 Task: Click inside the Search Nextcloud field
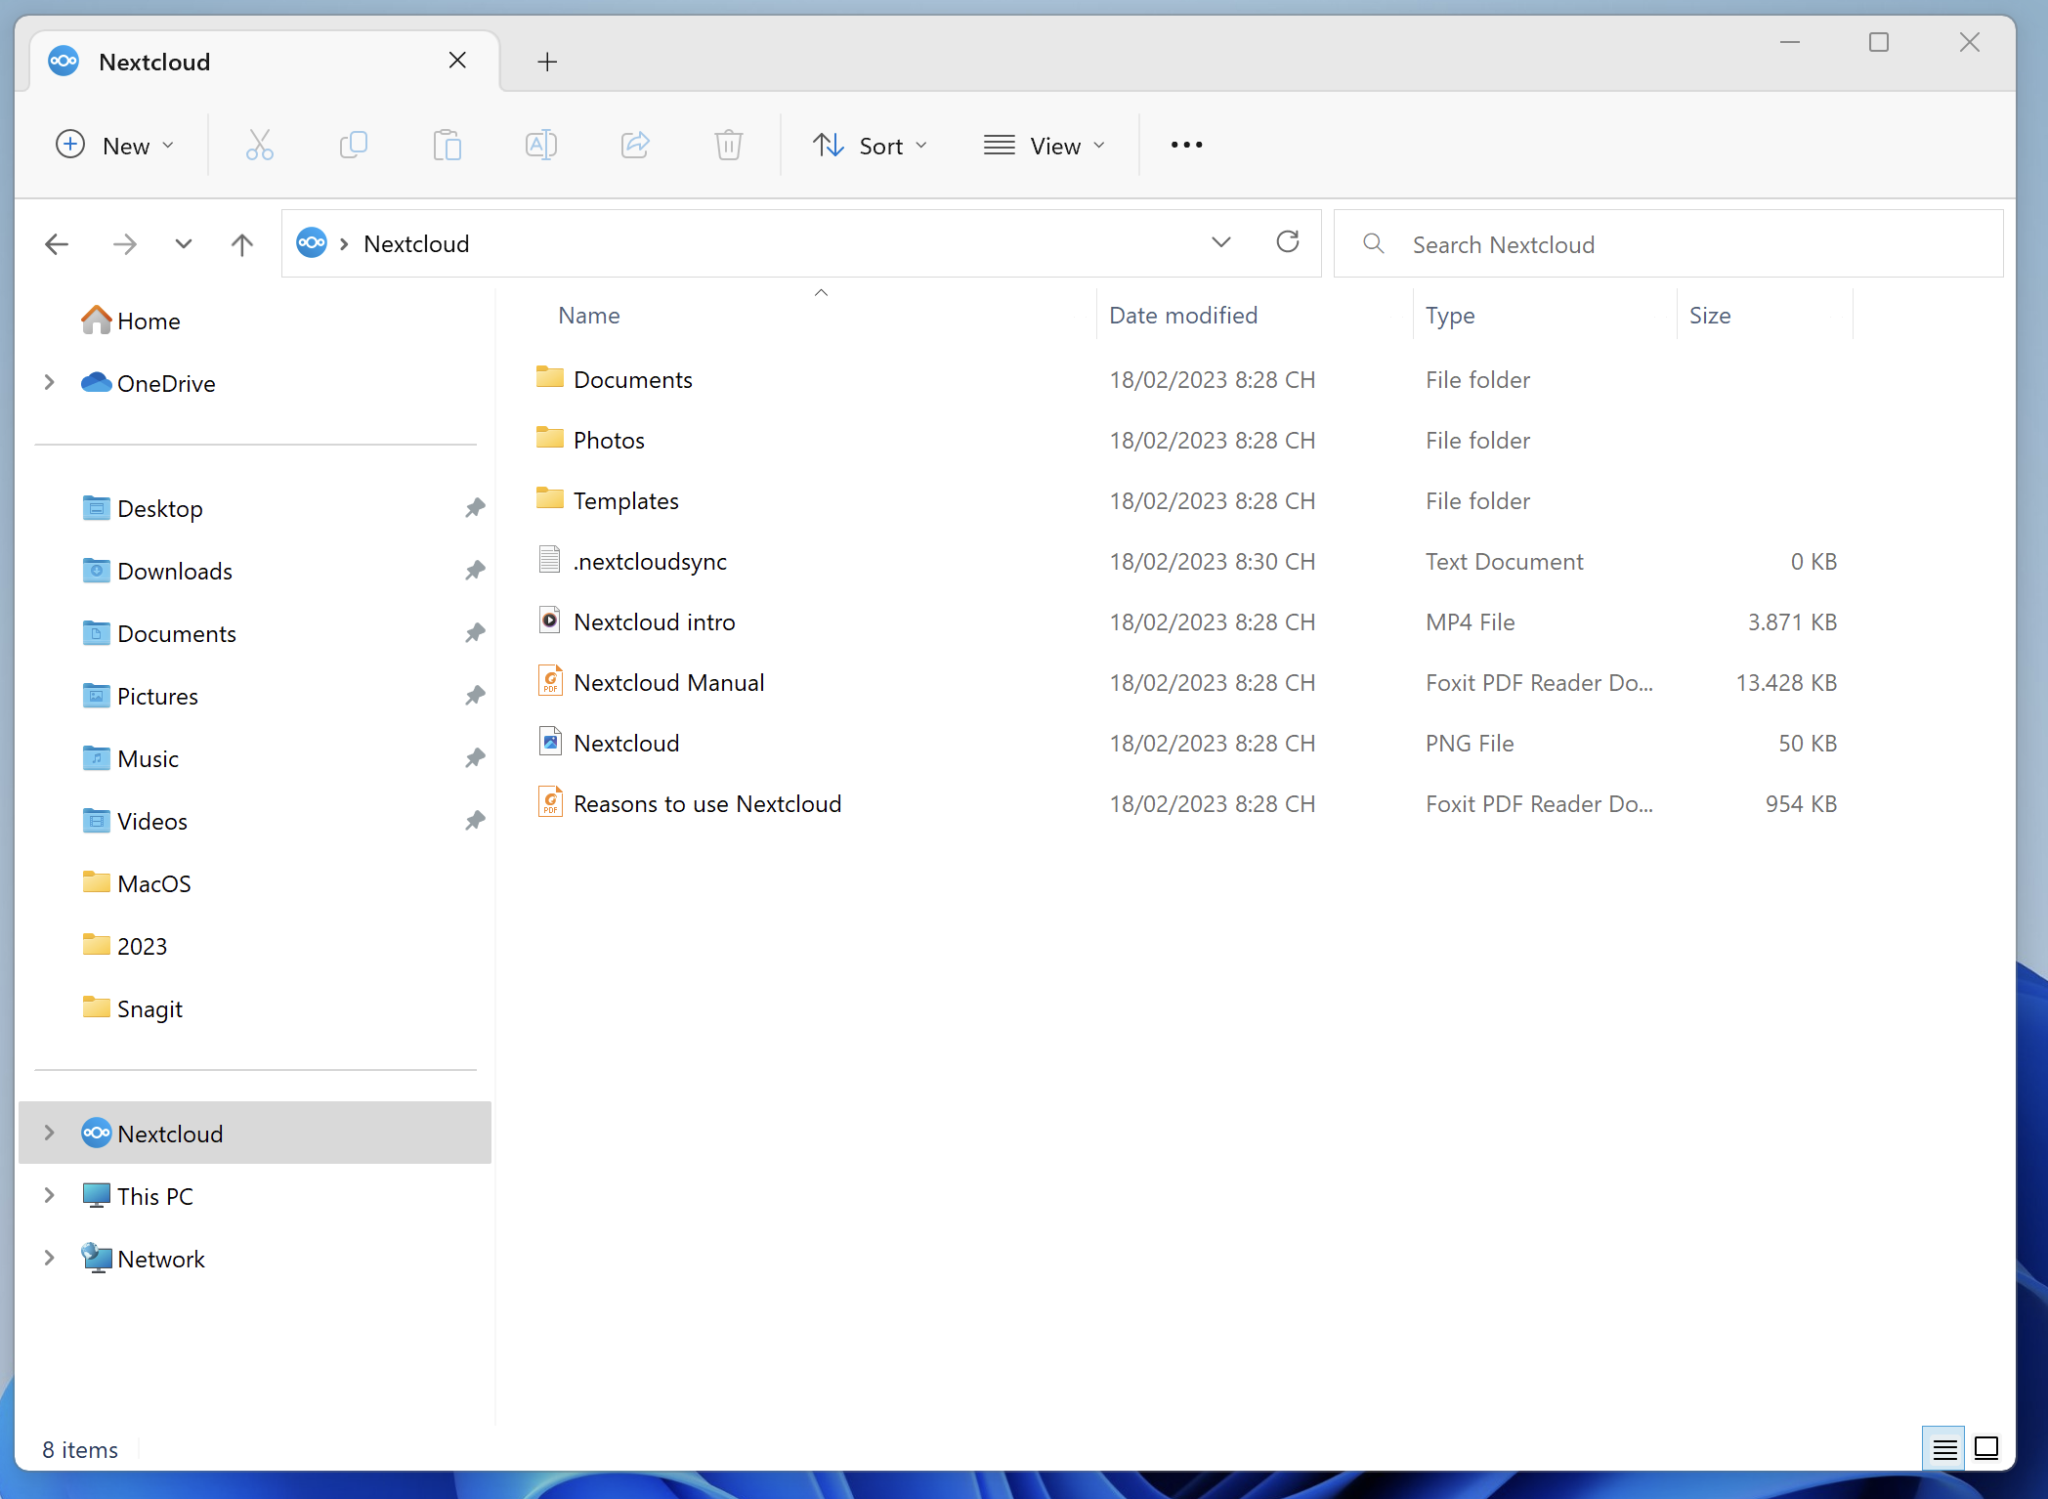[x=1600, y=243]
